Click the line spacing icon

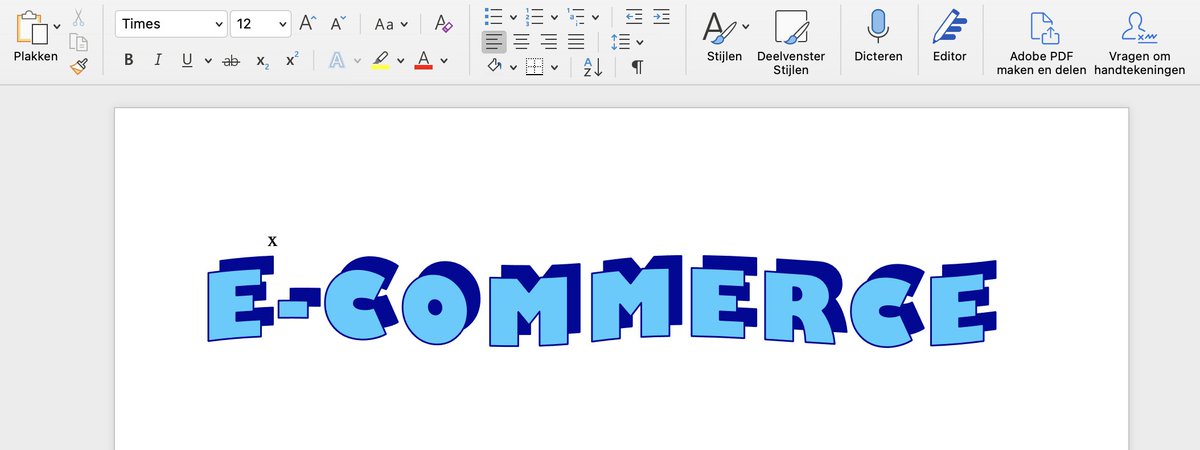[x=621, y=42]
